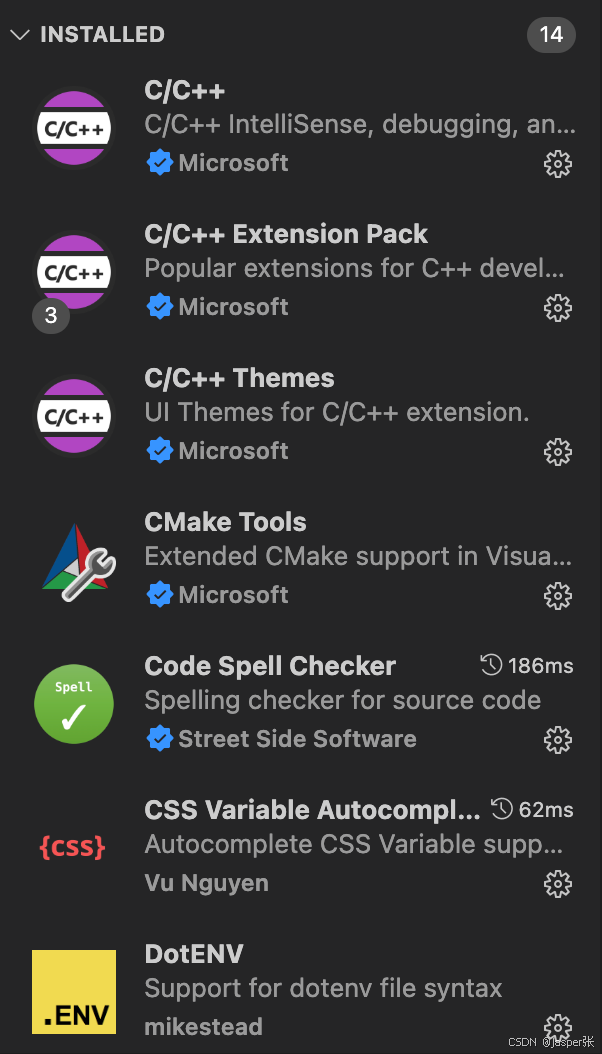Click the CMake Tools triangle wrench logo

77,560
